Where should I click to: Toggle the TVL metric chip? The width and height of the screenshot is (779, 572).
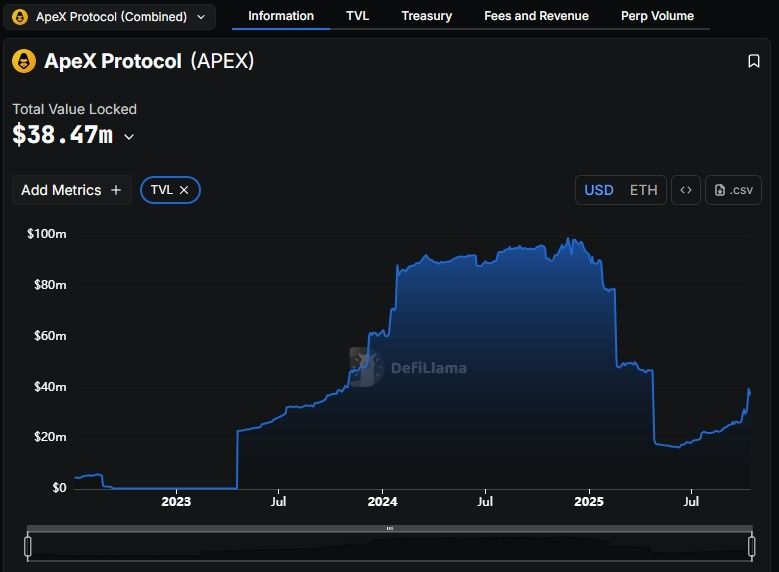click(x=161, y=190)
